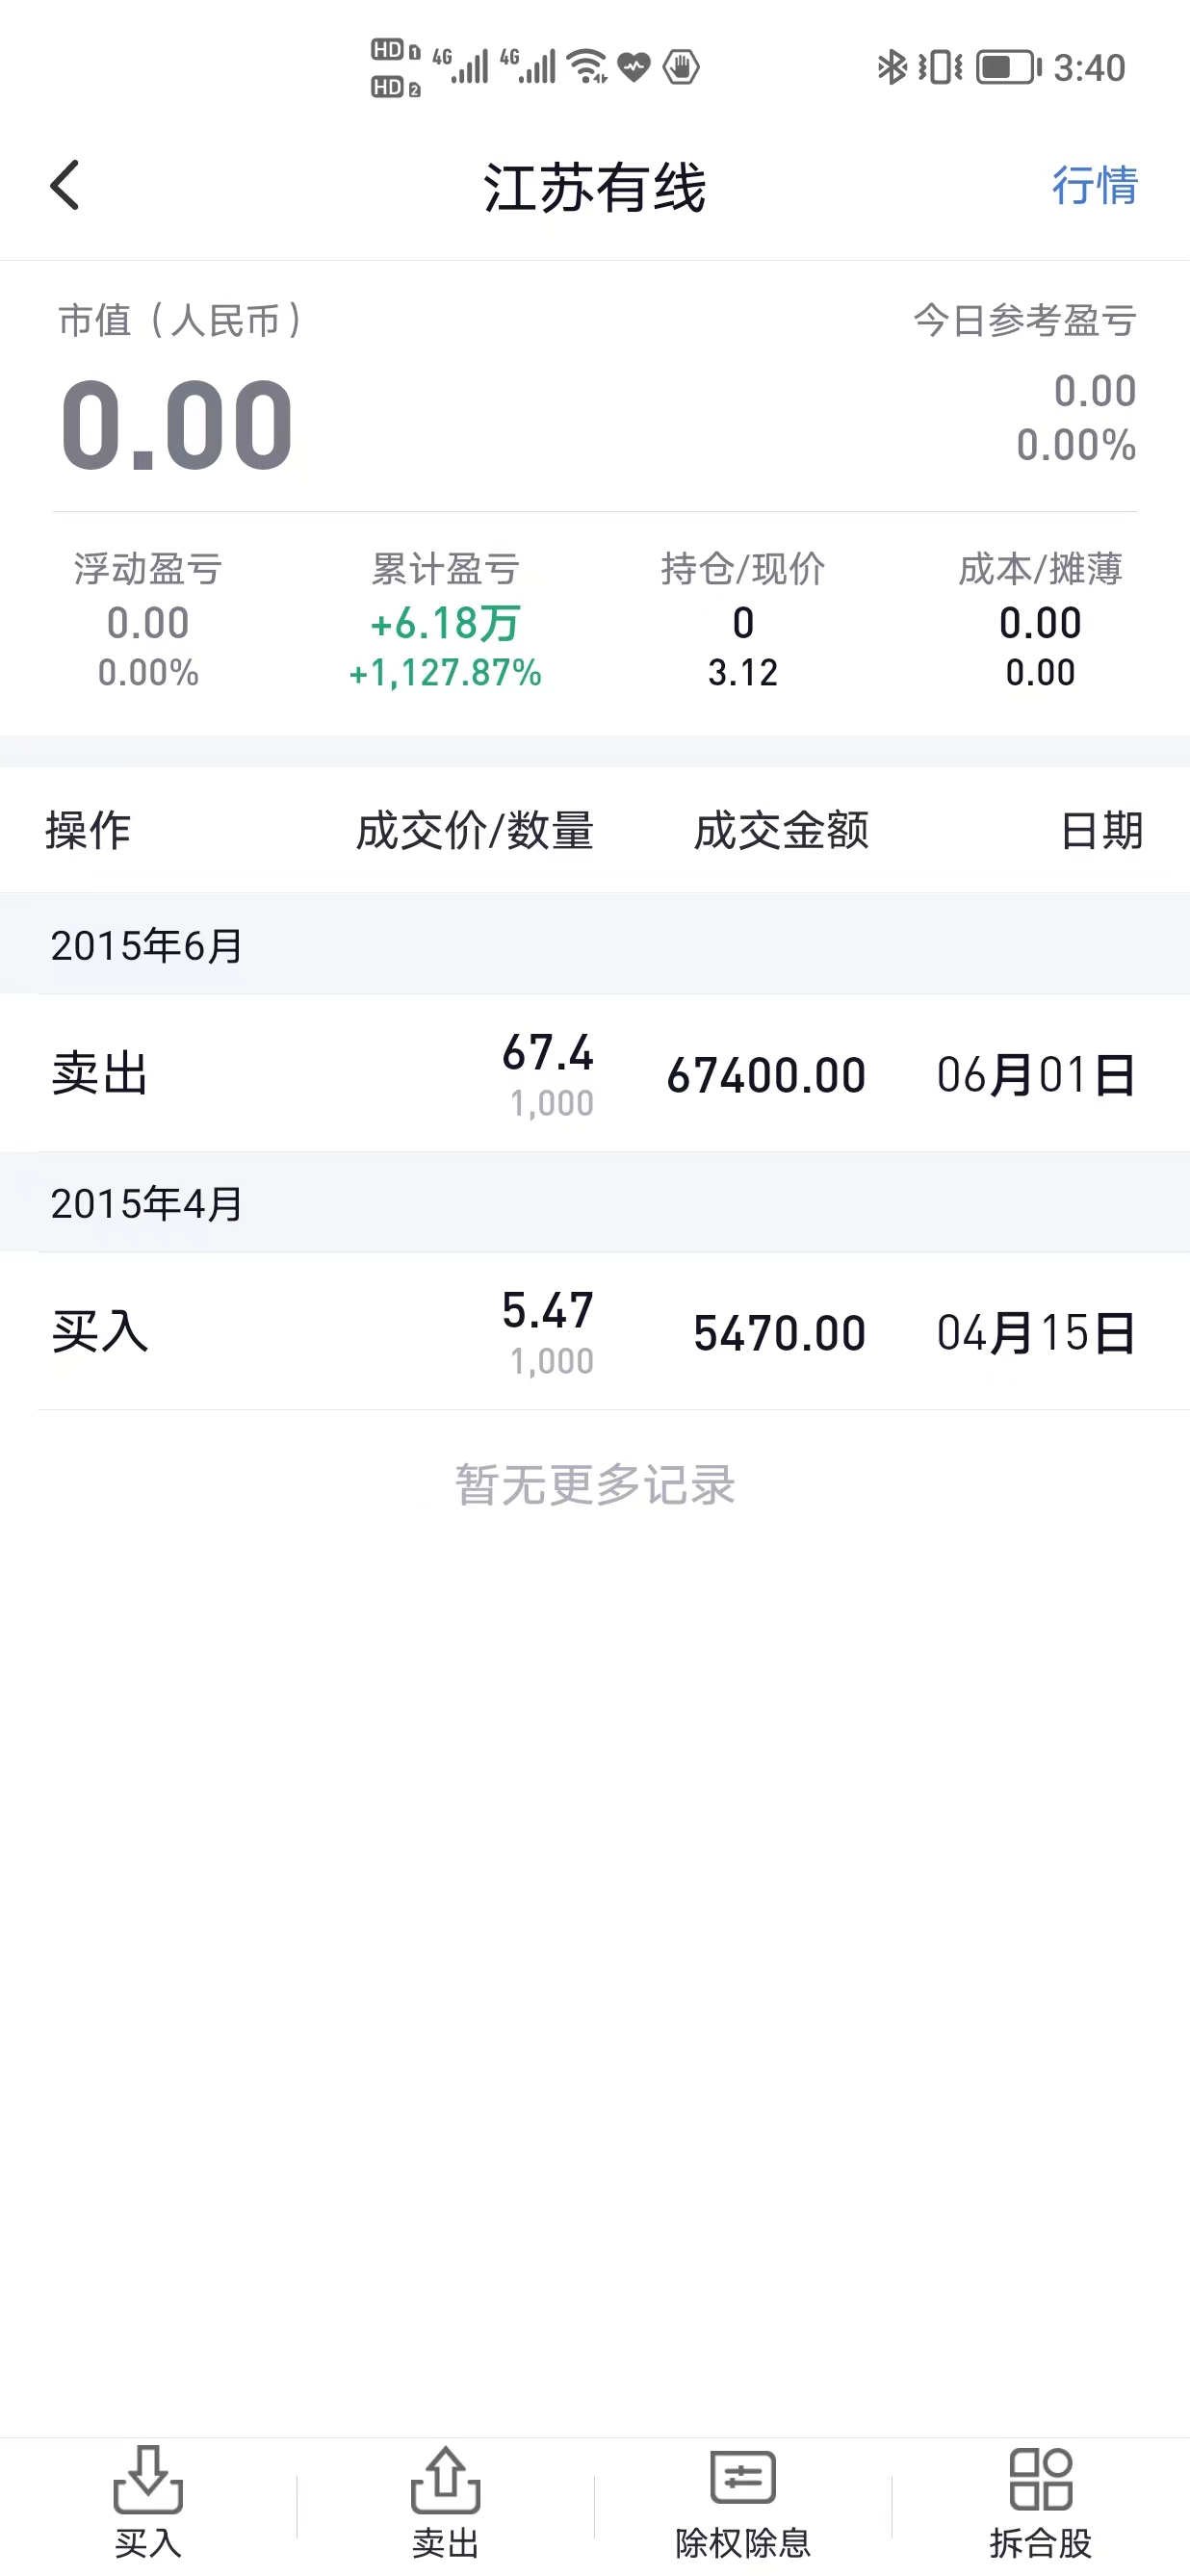Tap the 持仓/现价 value field
Screen dimensions: 1190x2576
pyautogui.click(x=742, y=646)
